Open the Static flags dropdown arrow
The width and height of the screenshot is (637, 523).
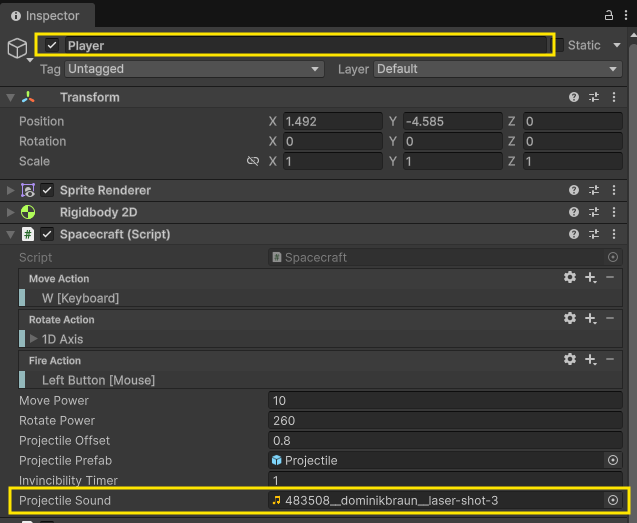(x=617, y=45)
